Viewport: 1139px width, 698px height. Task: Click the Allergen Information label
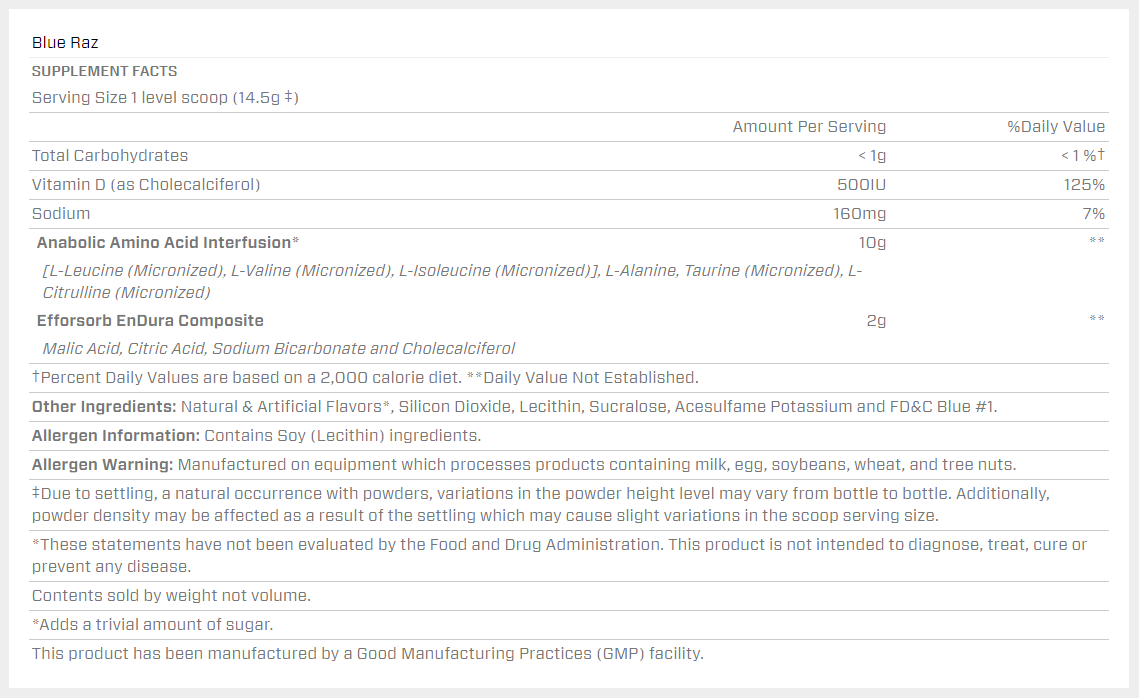pos(116,435)
